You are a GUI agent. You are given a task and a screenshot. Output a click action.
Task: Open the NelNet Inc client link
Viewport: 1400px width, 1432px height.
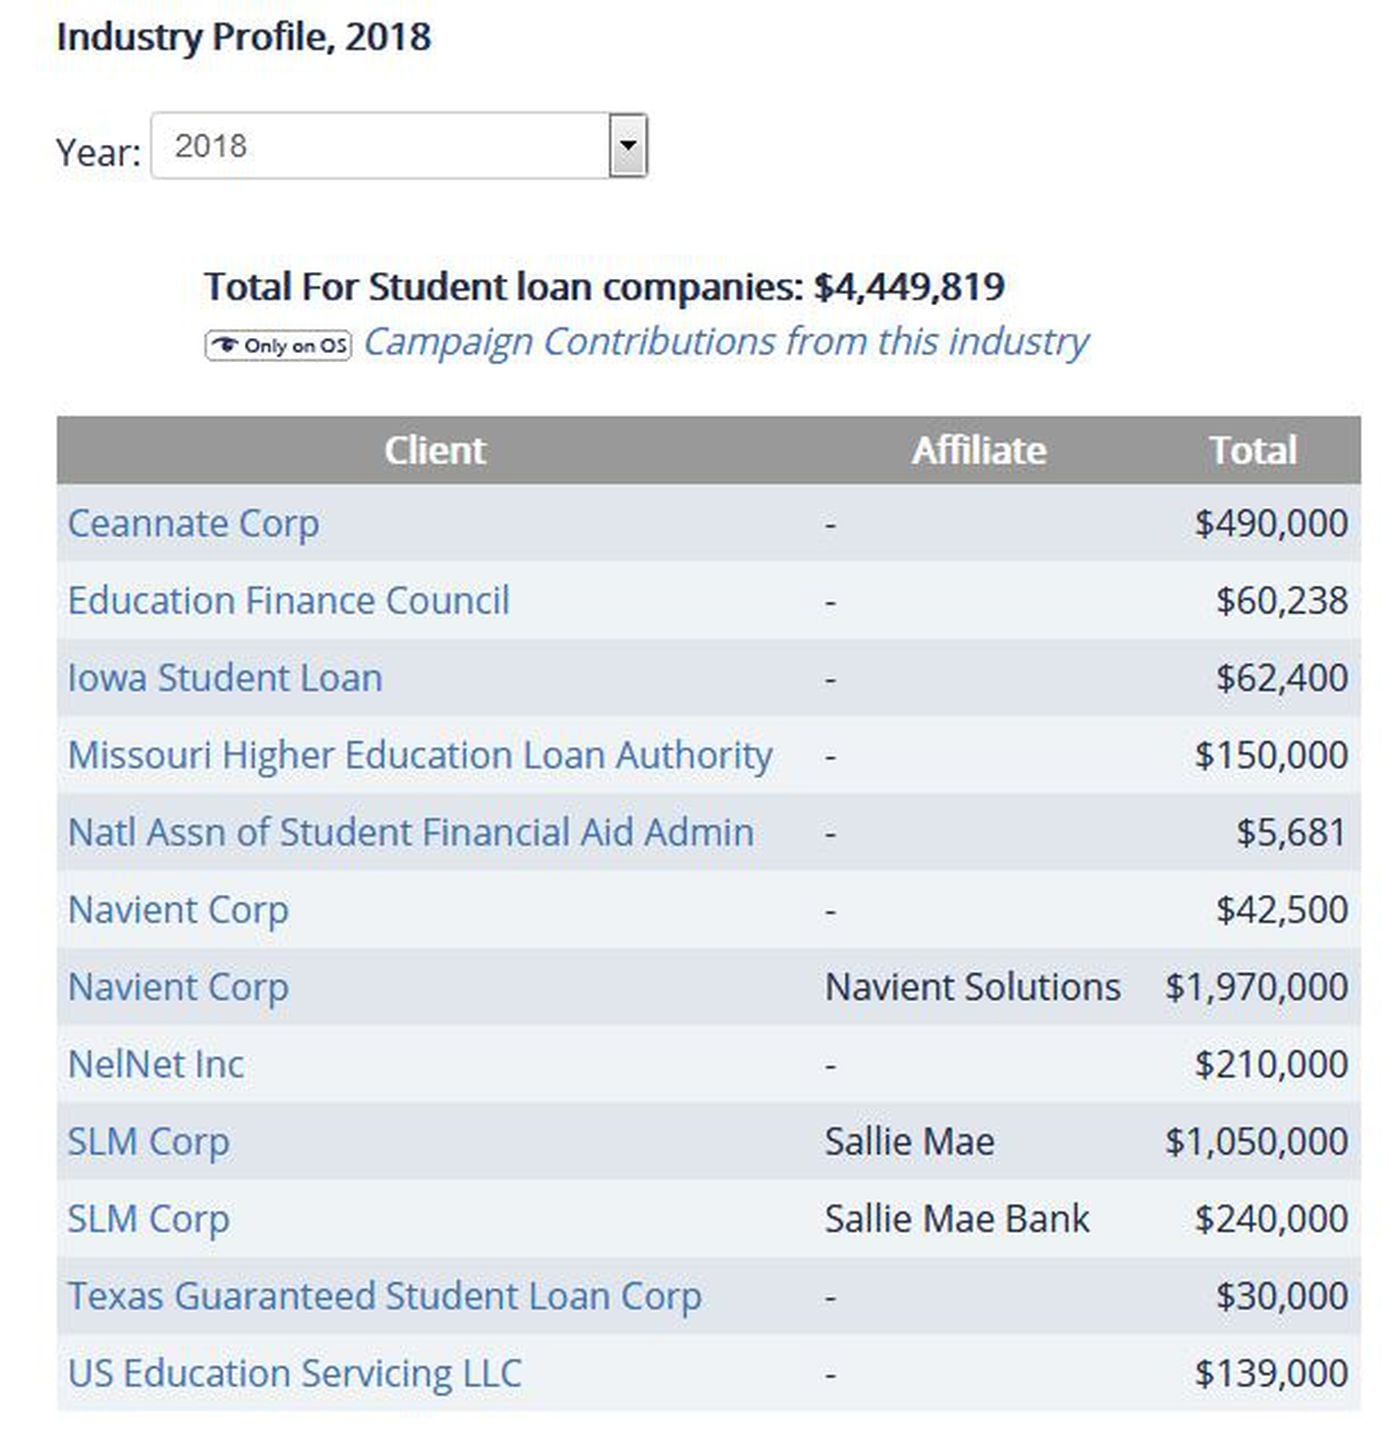pyautogui.click(x=156, y=1065)
